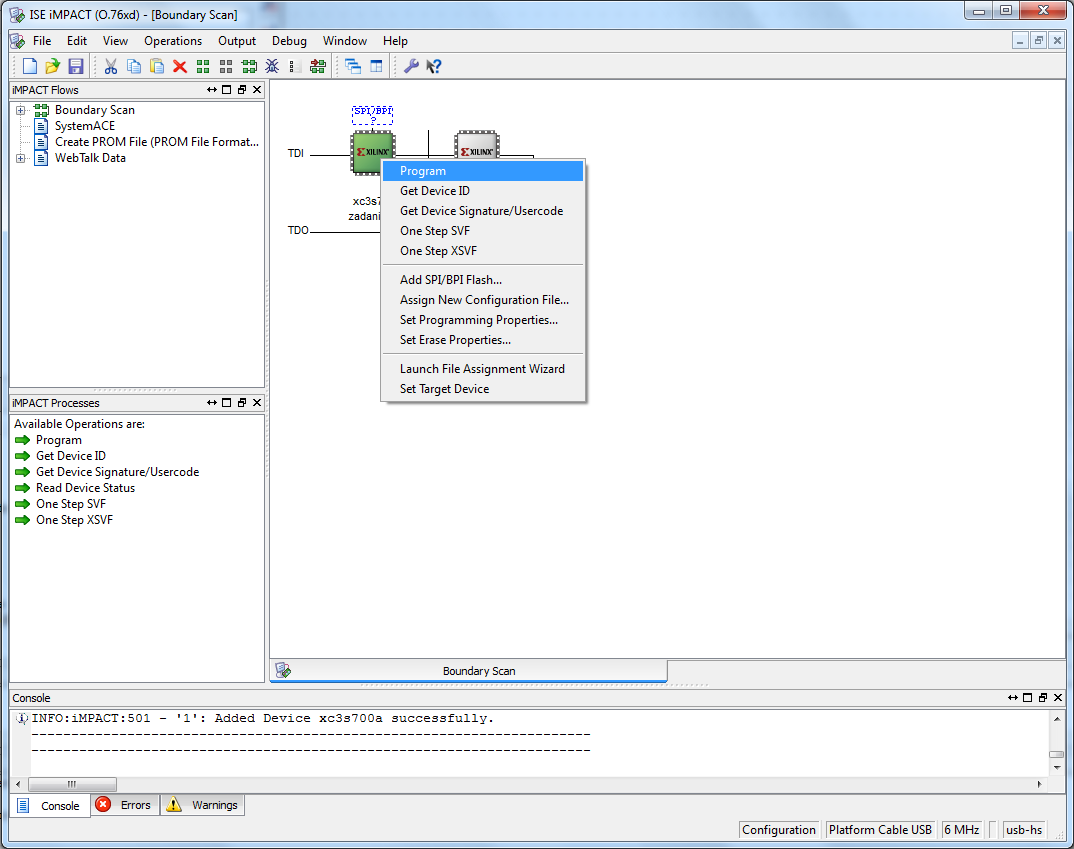Open the File menu
1074x849 pixels.
(42, 41)
